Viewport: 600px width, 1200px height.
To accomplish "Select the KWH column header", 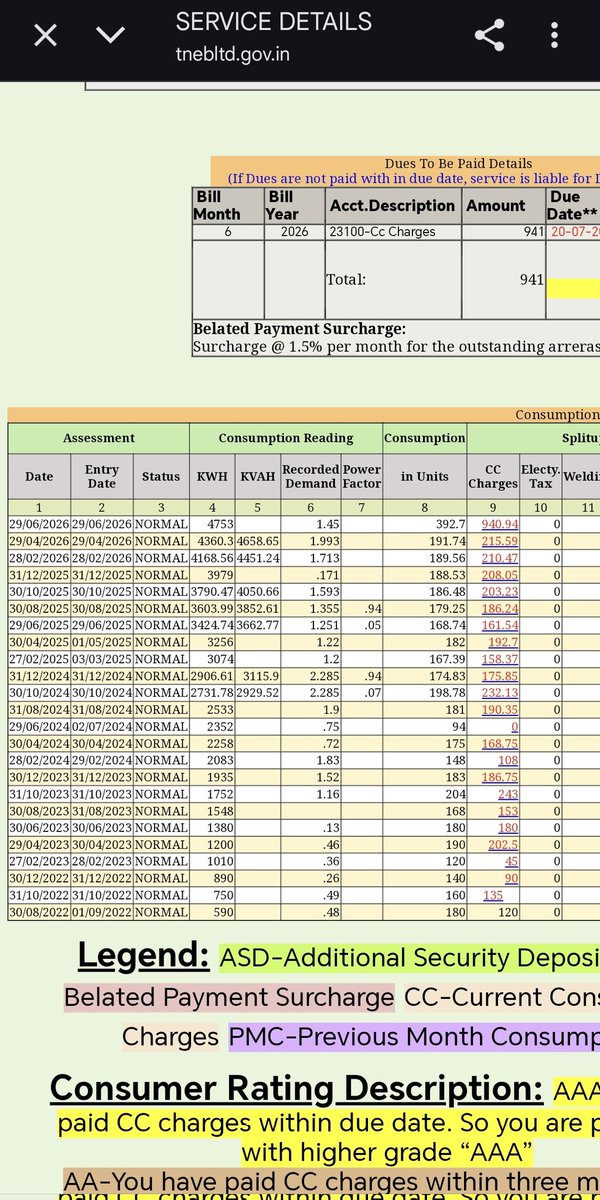I will pos(211,476).
